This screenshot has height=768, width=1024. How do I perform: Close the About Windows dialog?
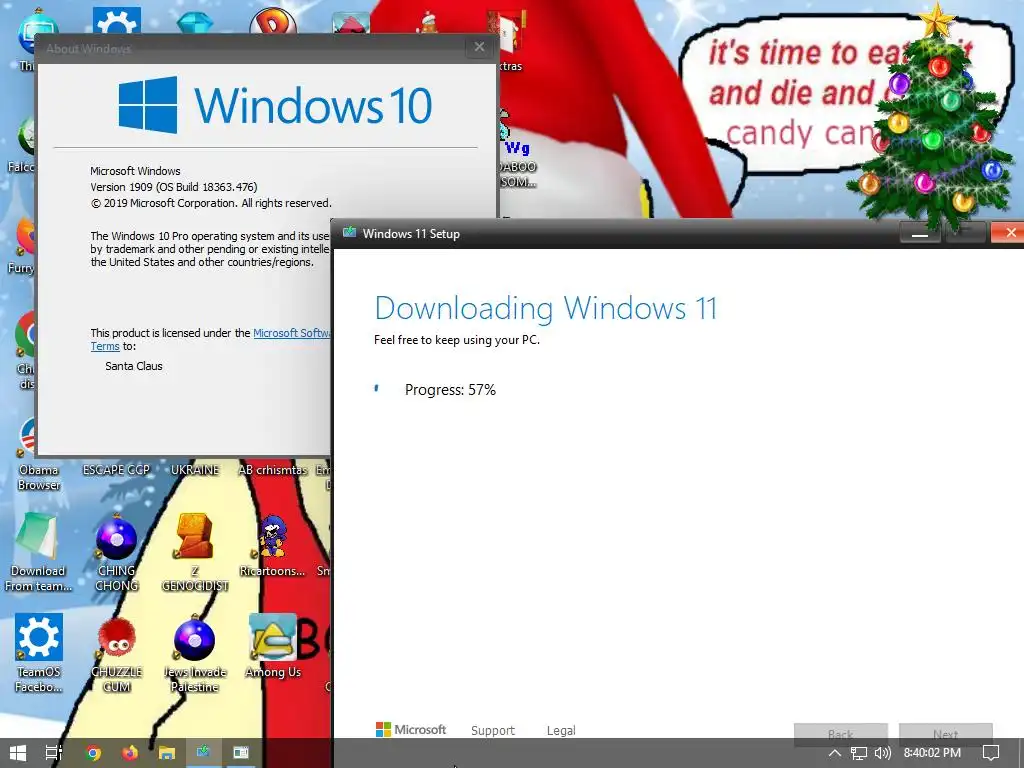click(479, 47)
